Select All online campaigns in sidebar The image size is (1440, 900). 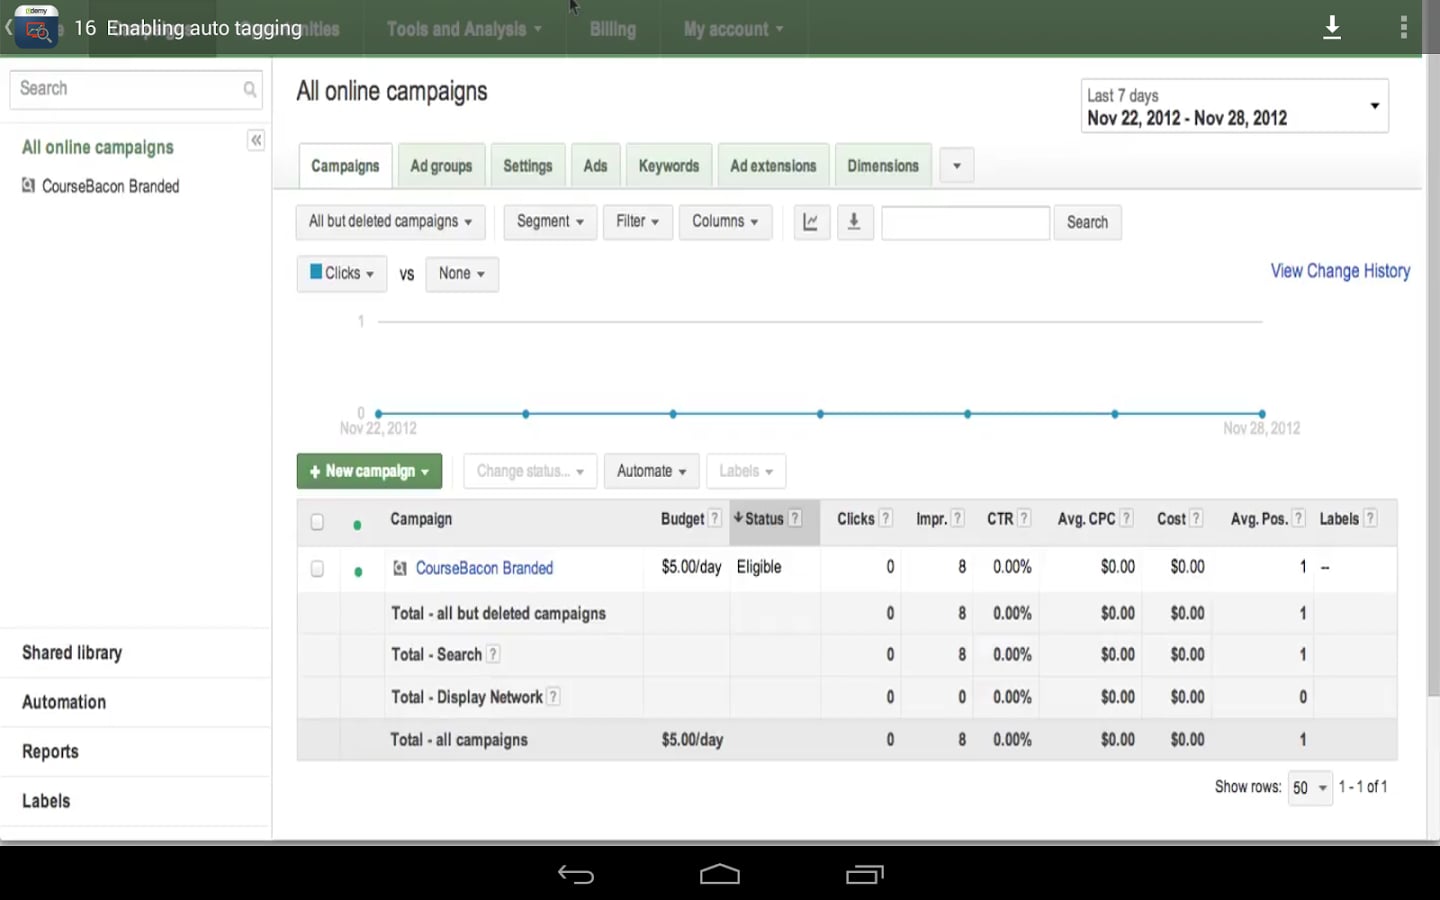[98, 147]
